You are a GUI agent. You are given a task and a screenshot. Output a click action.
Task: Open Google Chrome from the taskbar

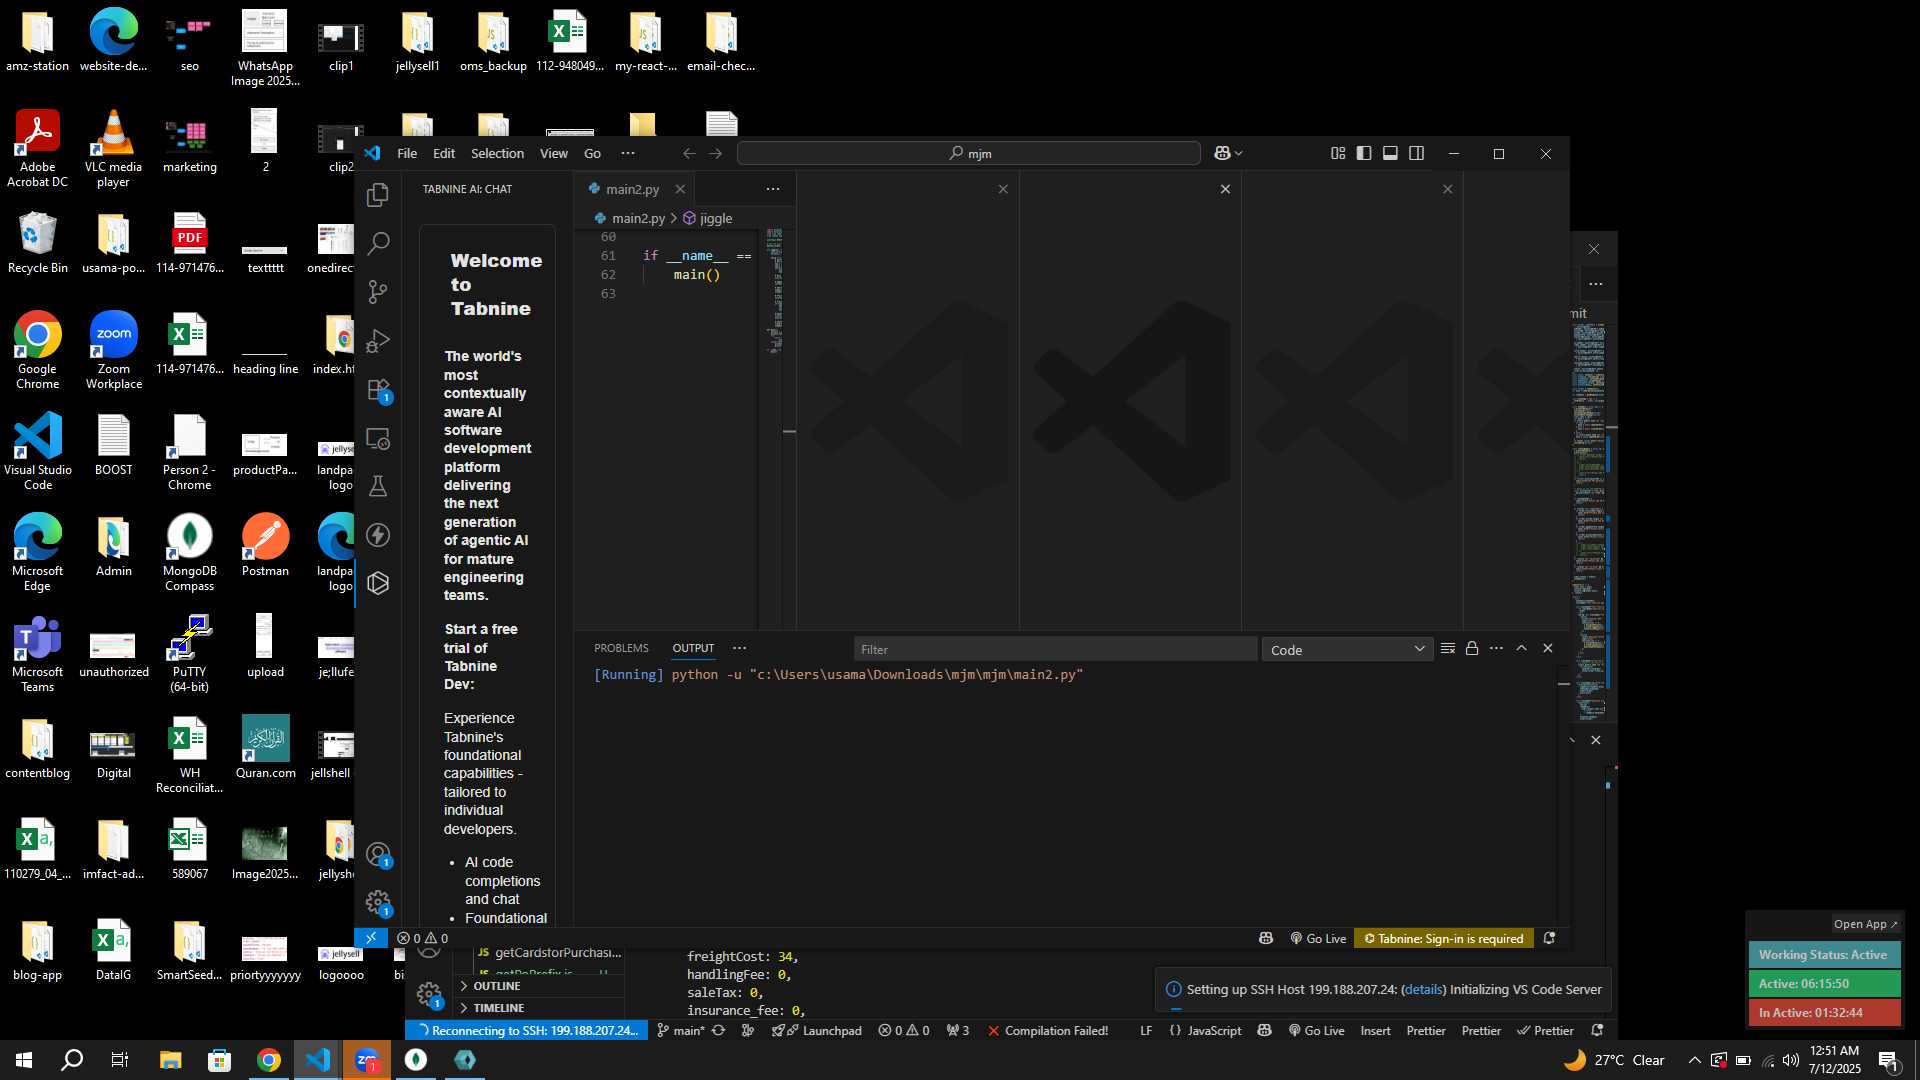point(269,1060)
